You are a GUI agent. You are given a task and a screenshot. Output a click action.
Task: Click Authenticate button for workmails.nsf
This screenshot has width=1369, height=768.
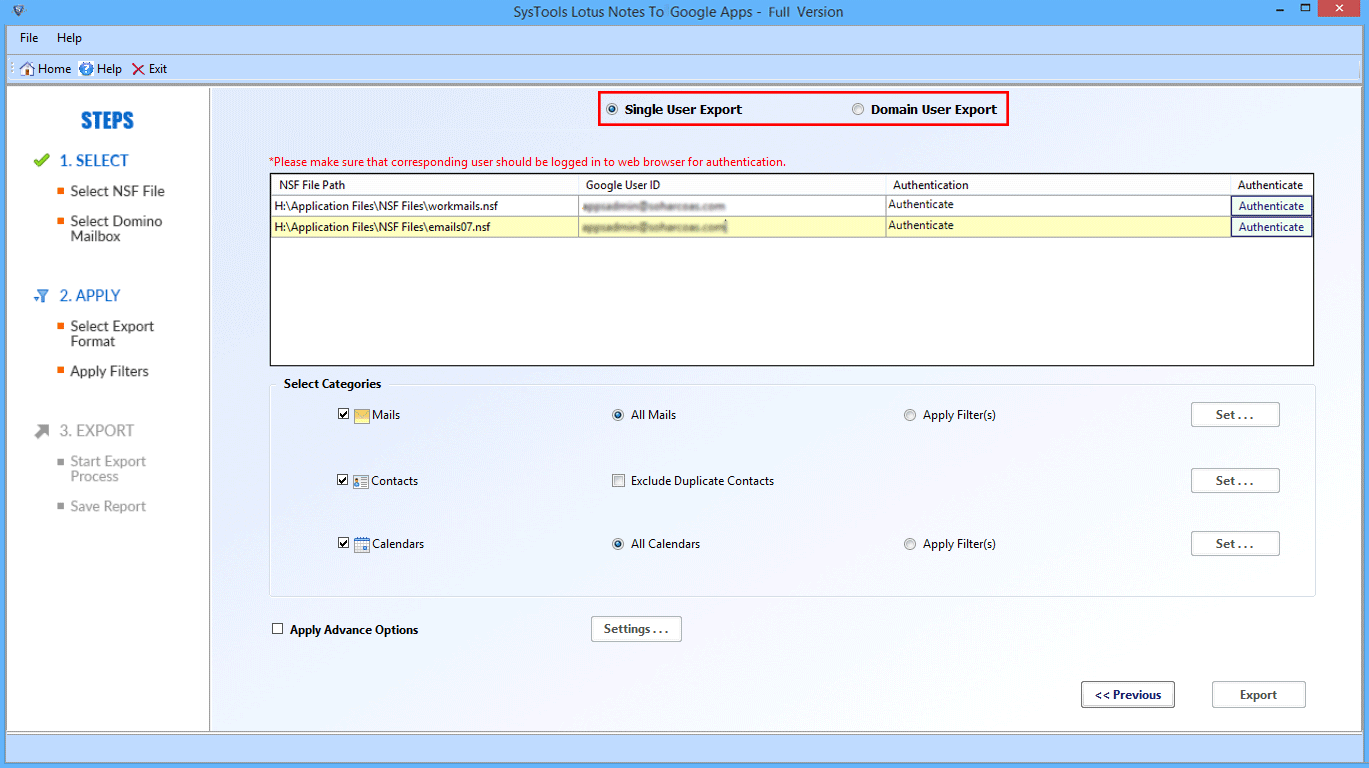pyautogui.click(x=1270, y=206)
